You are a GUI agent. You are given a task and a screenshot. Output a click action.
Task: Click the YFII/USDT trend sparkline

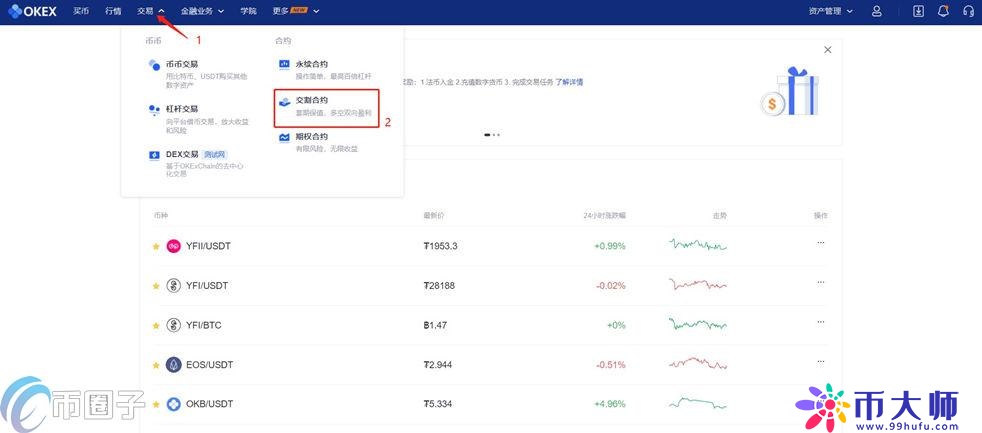pos(698,244)
